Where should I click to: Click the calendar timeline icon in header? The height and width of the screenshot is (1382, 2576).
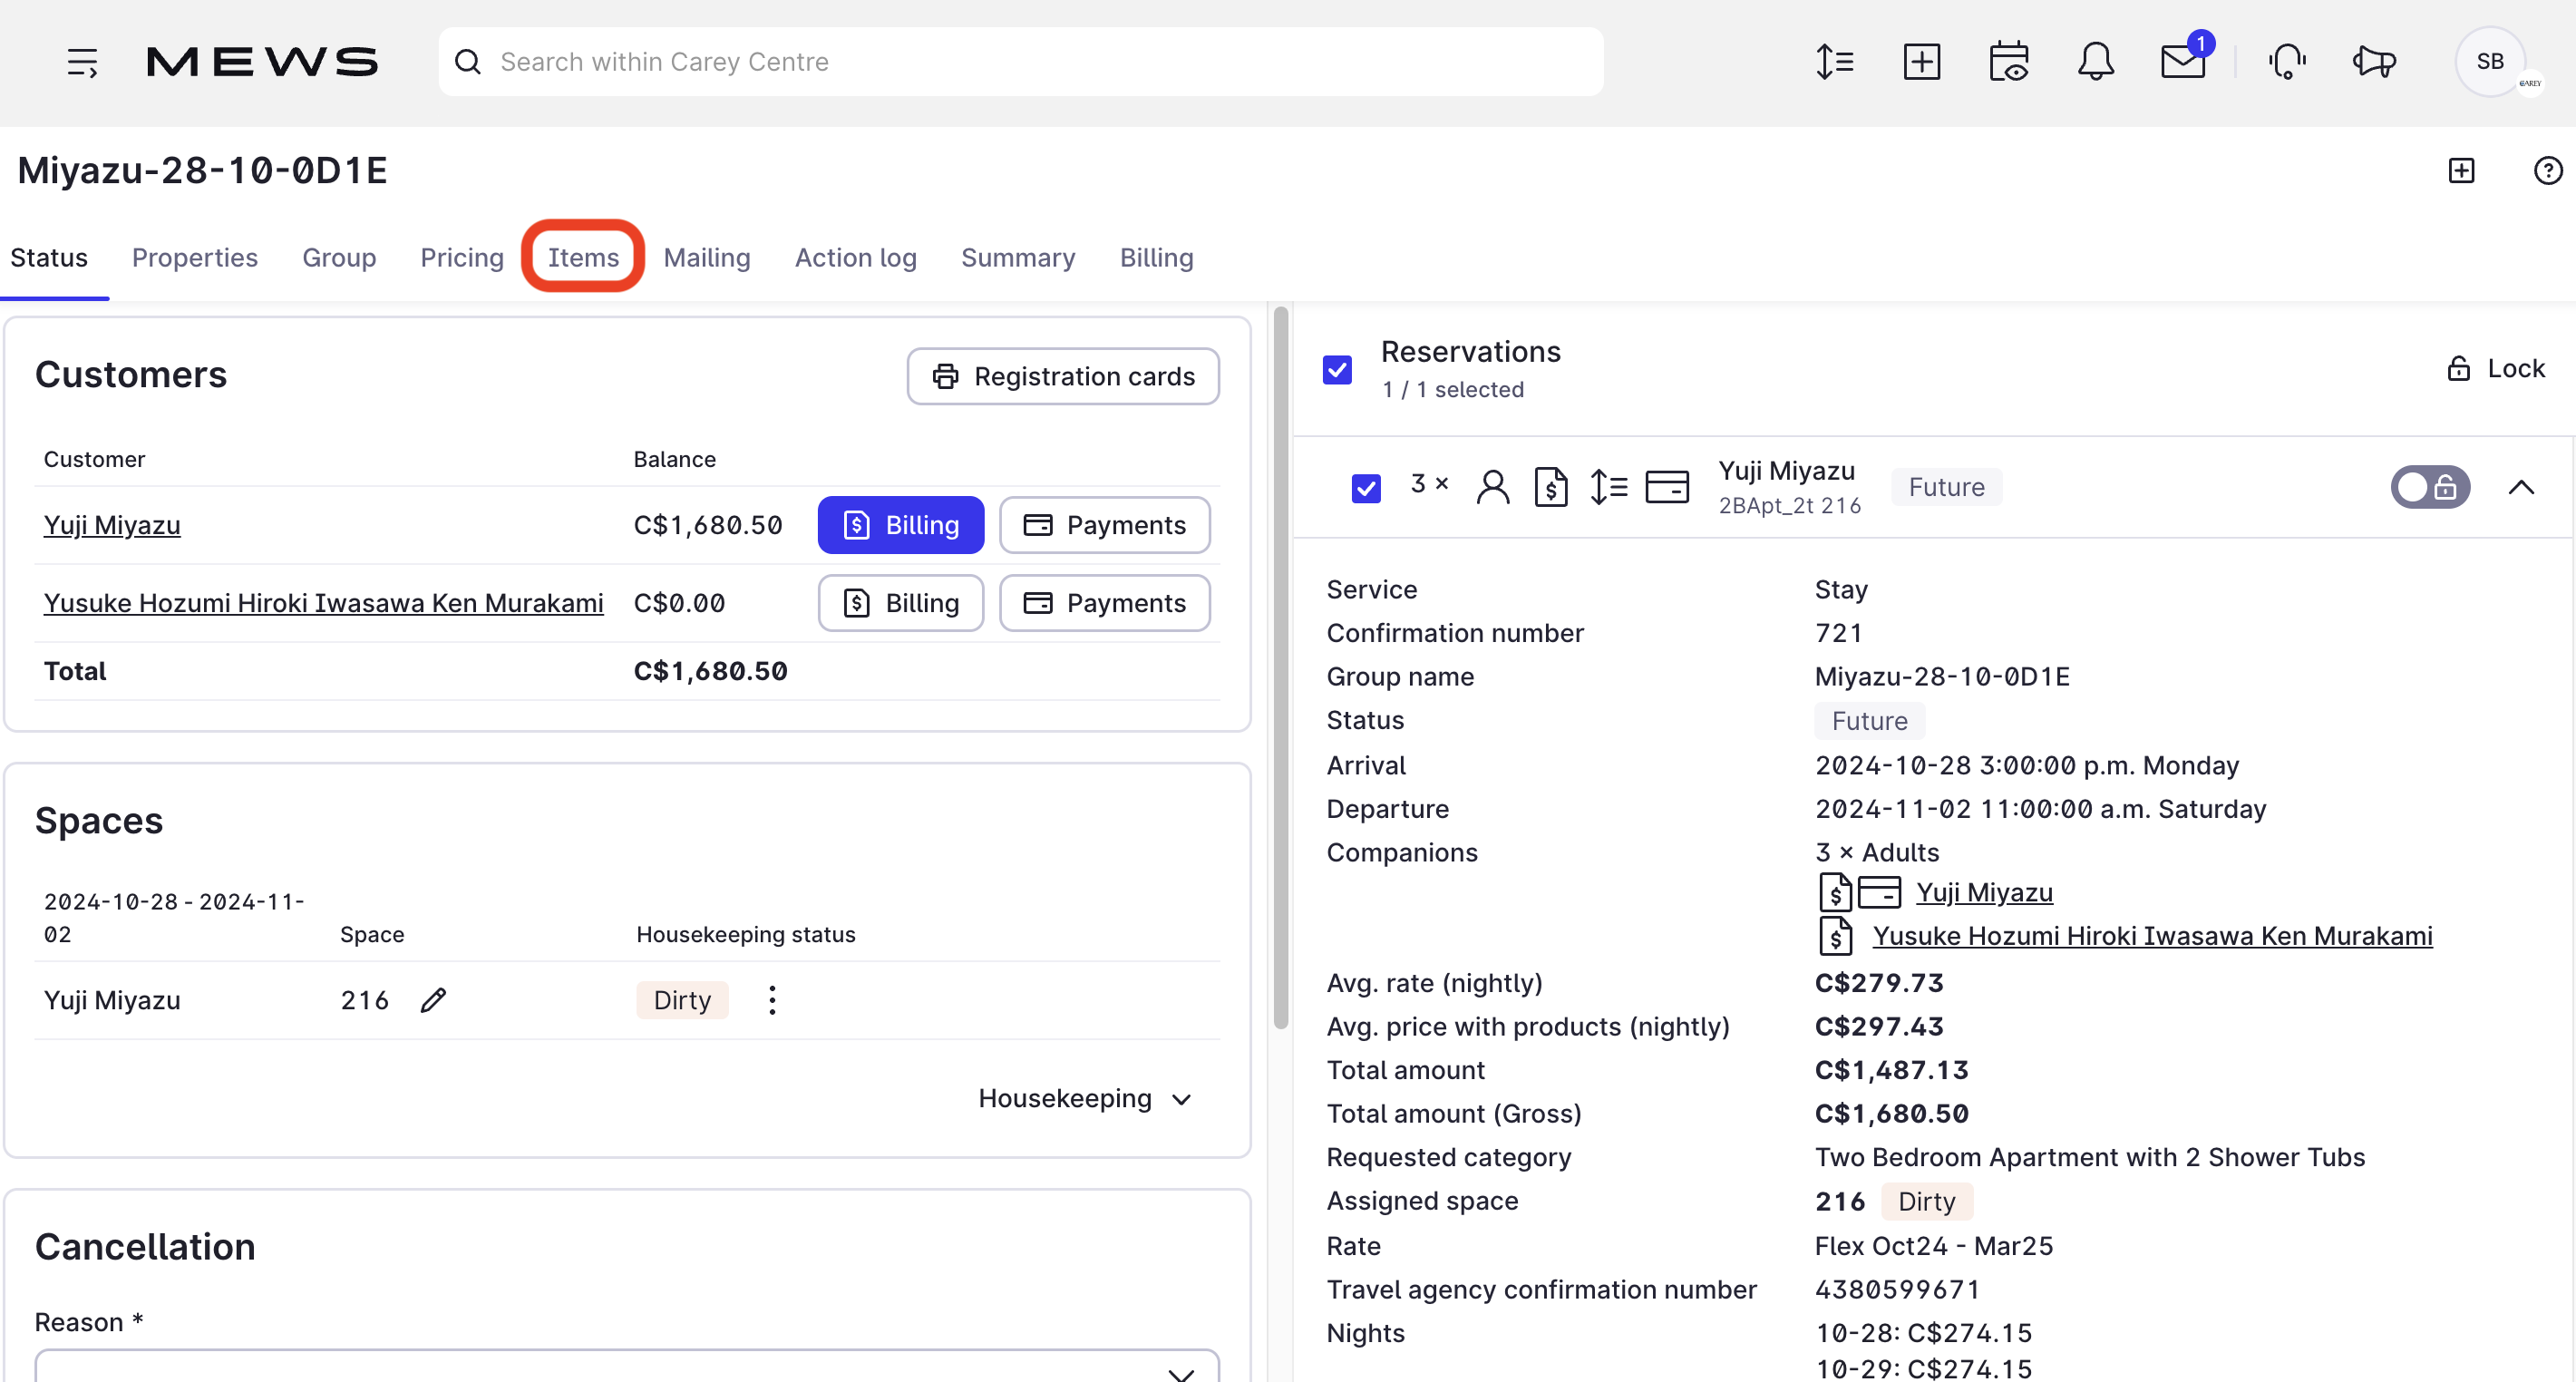[x=2008, y=62]
